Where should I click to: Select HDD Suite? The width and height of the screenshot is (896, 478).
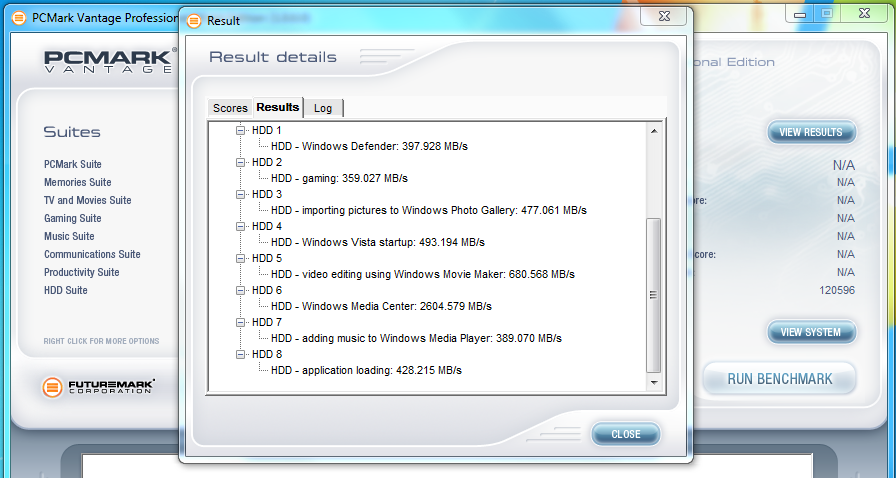point(66,290)
